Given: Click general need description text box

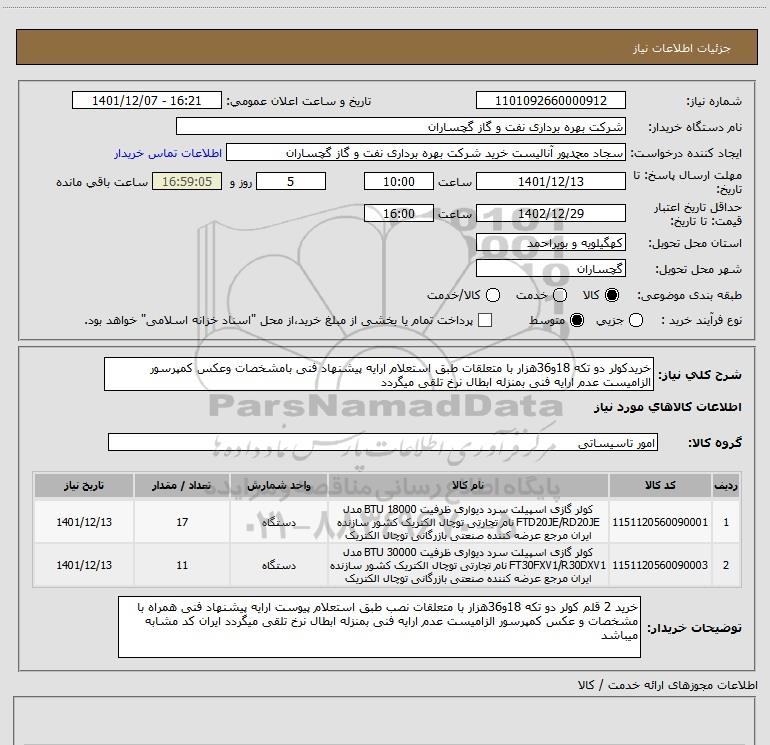Looking at the screenshot, I should (379, 374).
